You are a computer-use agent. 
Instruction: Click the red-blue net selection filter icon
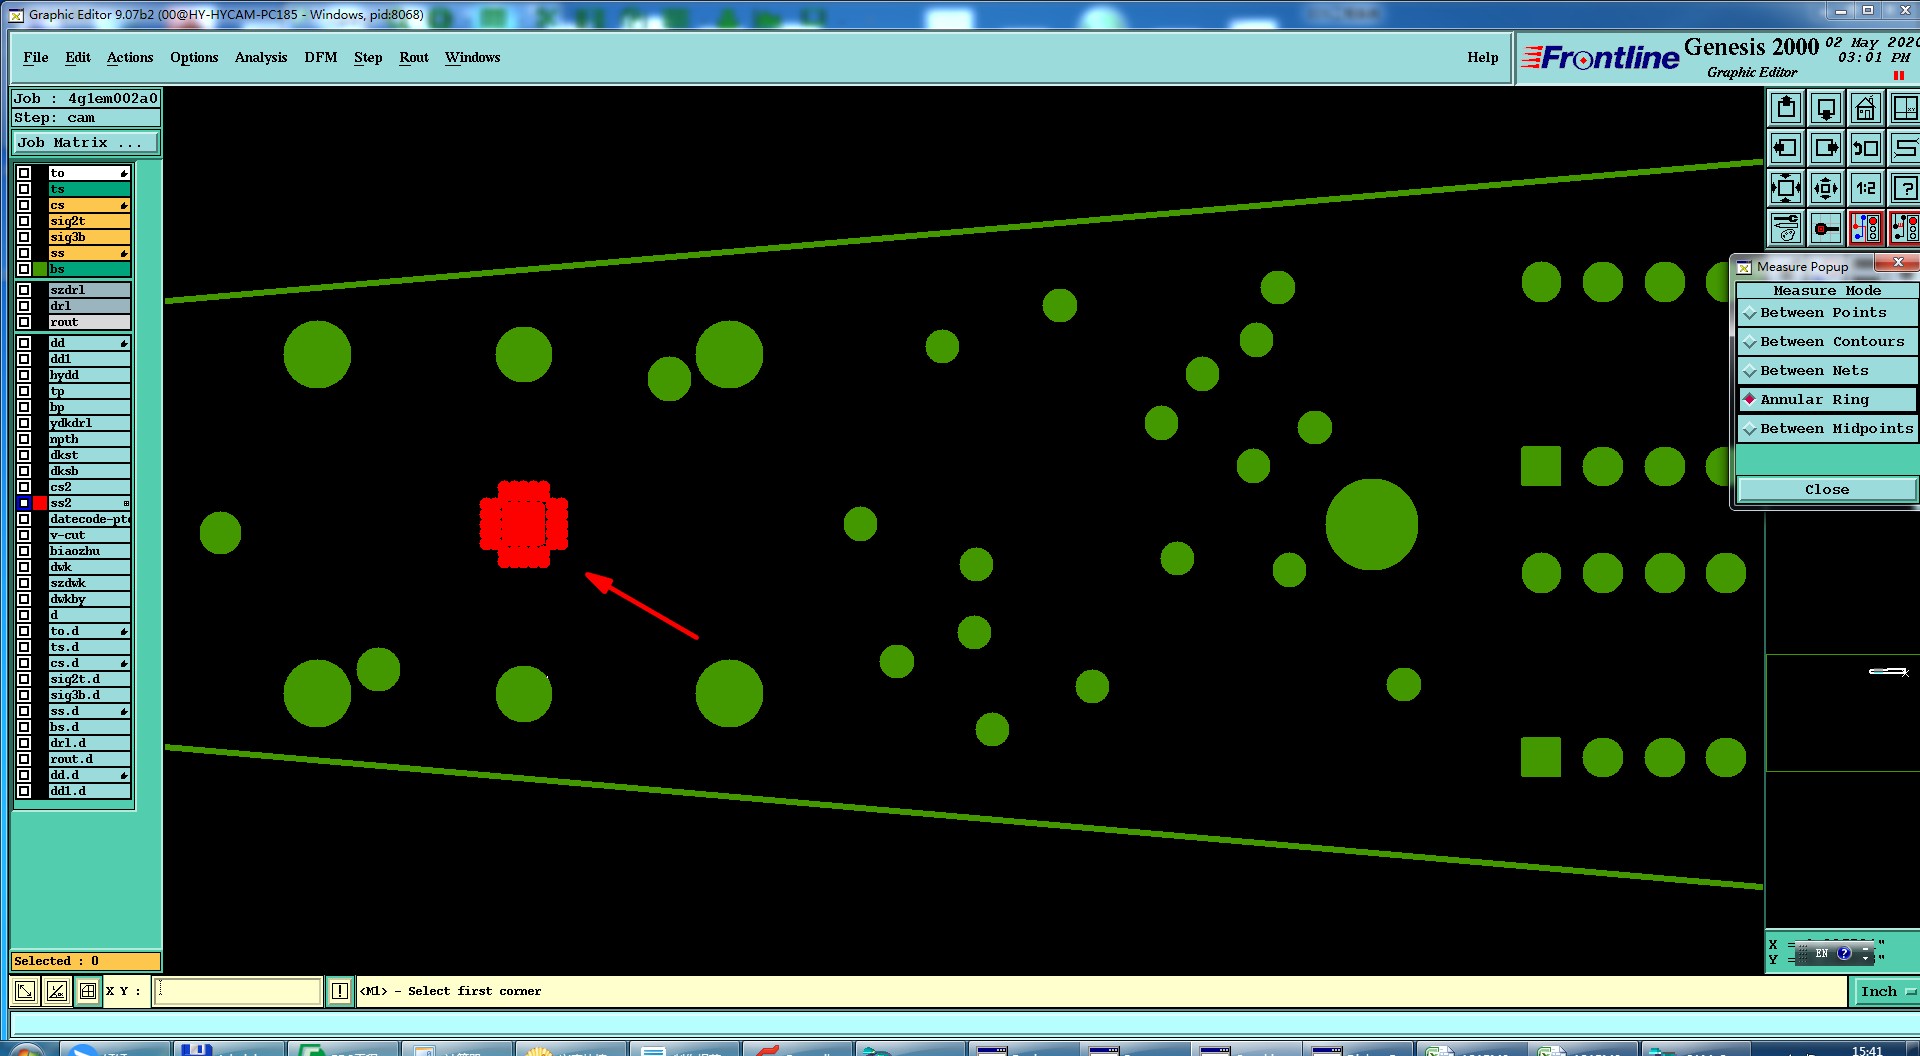coord(1866,228)
